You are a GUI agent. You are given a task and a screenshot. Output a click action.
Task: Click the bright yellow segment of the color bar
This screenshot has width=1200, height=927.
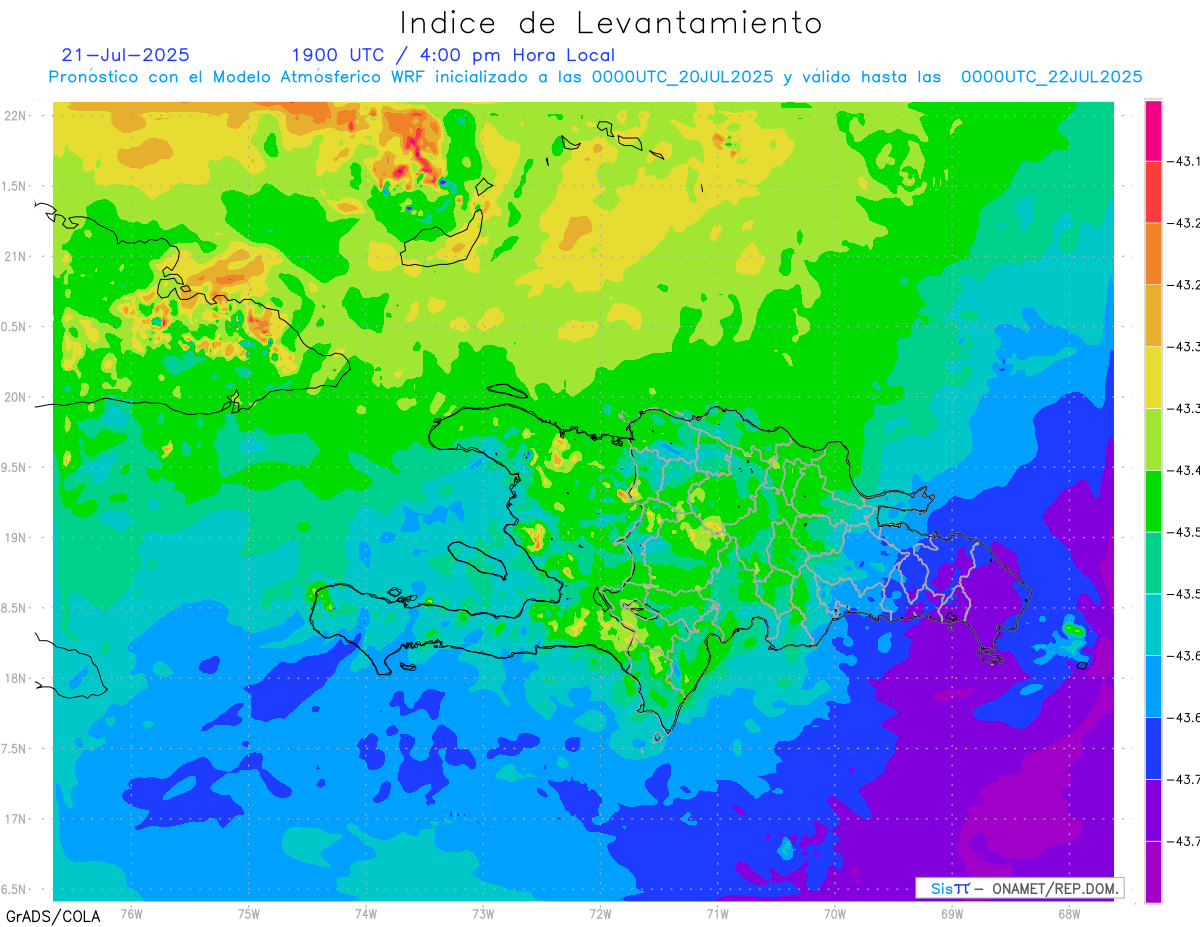pos(1153,377)
